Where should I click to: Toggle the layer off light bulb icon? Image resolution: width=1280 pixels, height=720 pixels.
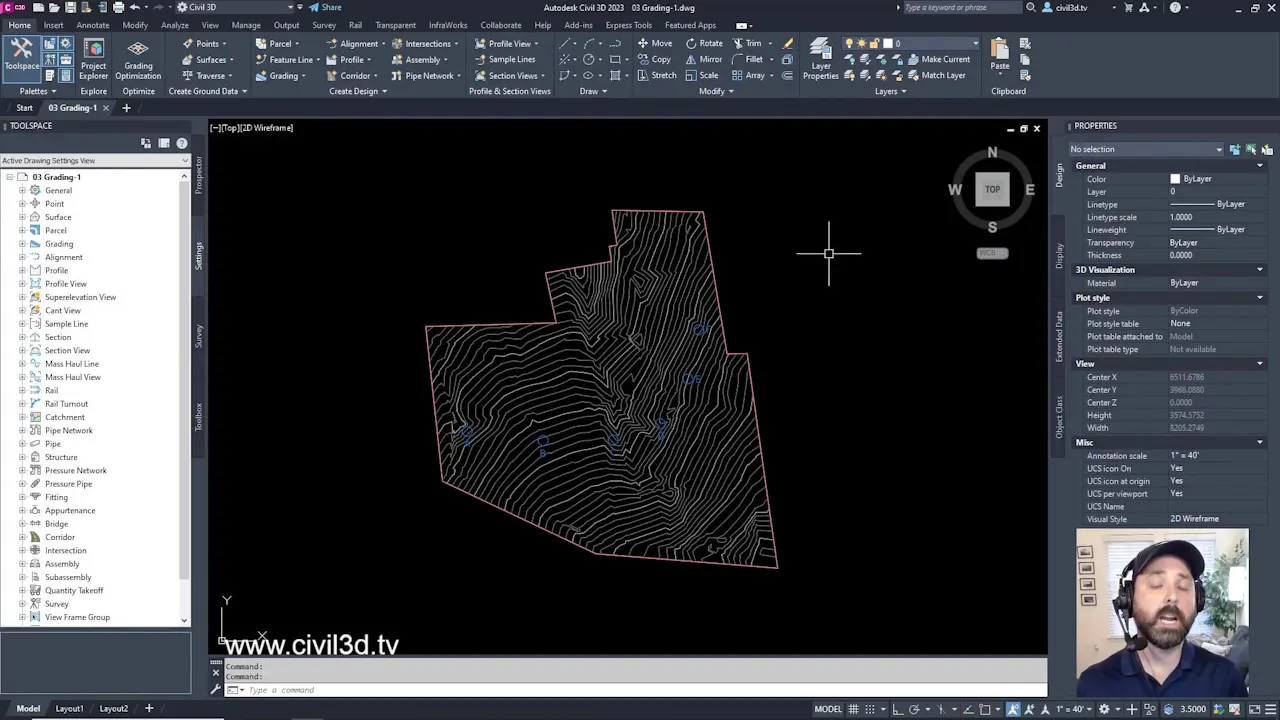pyautogui.click(x=849, y=43)
